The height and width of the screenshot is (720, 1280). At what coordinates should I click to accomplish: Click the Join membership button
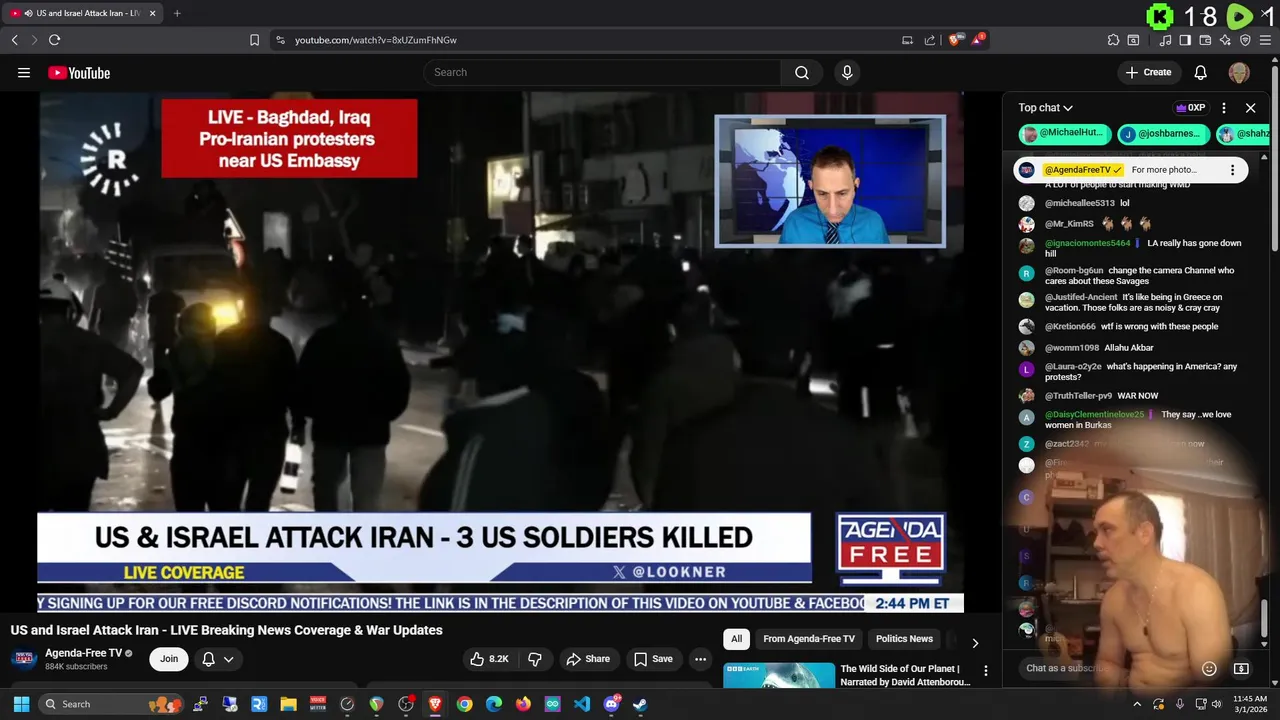pos(169,659)
